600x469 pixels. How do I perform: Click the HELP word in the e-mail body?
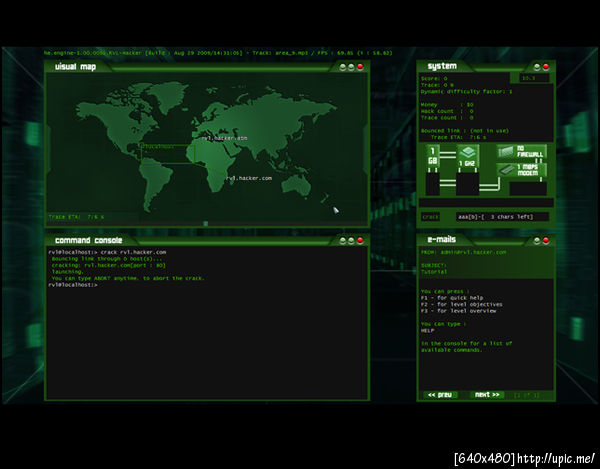(x=427, y=330)
